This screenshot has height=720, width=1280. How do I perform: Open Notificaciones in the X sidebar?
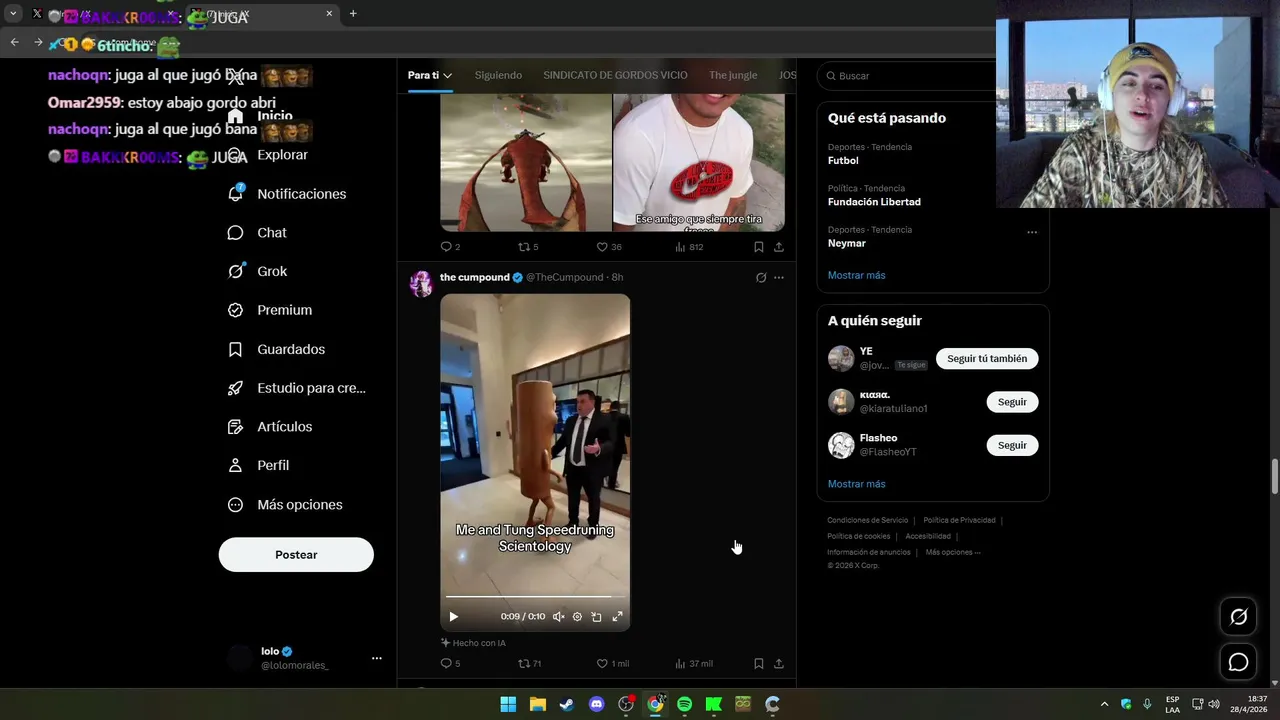point(288,194)
